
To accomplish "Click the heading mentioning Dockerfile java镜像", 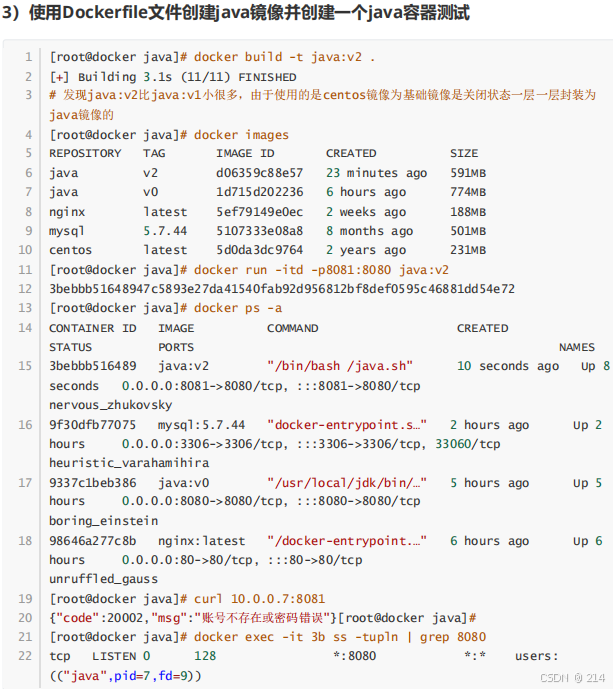I will tap(236, 13).
